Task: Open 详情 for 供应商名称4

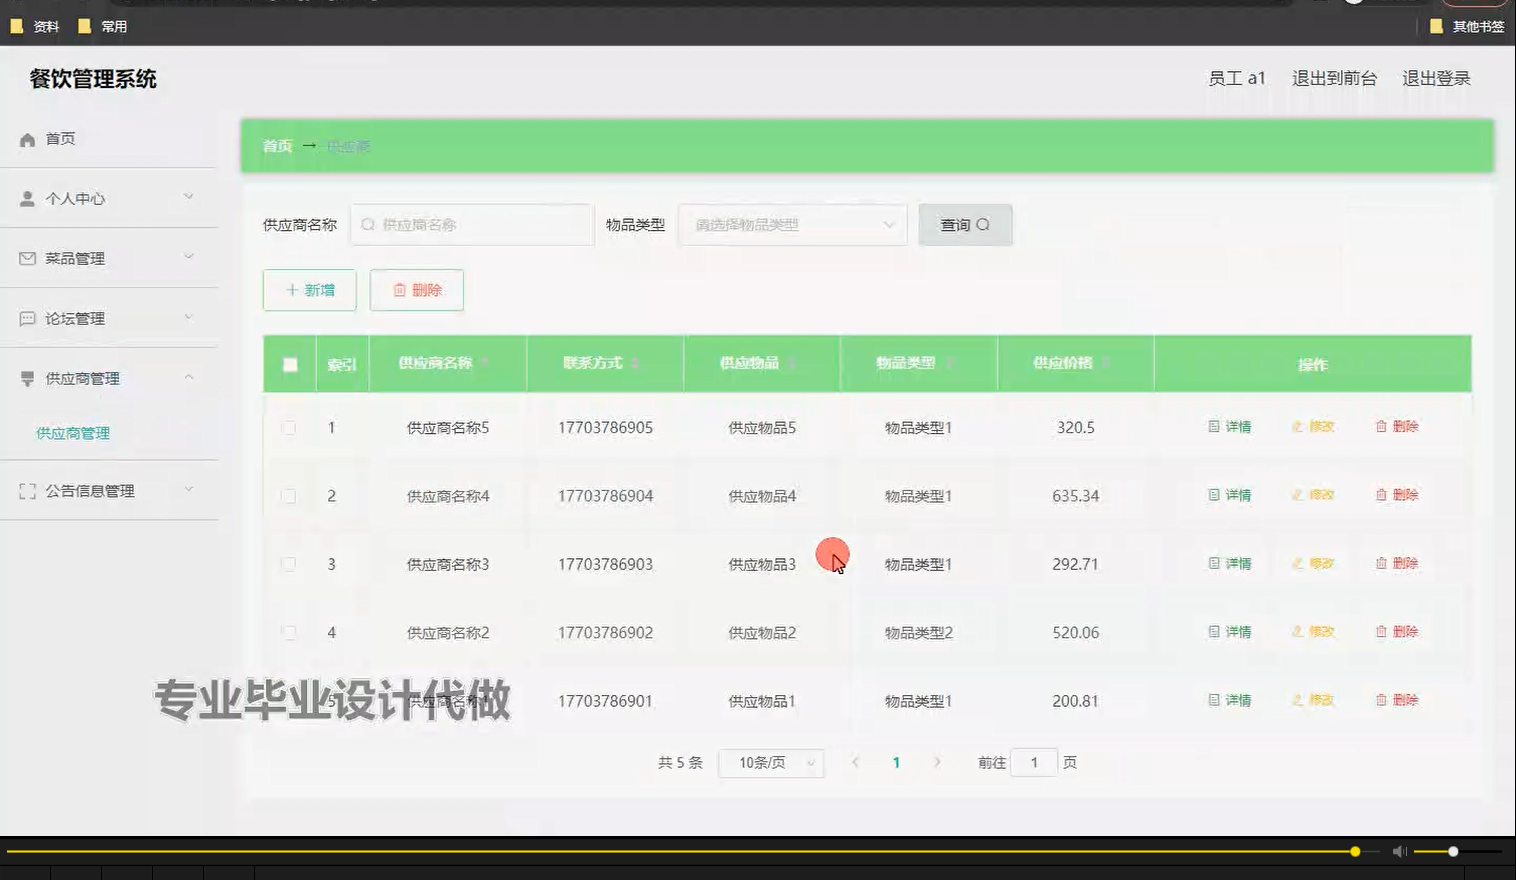Action: [1230, 495]
